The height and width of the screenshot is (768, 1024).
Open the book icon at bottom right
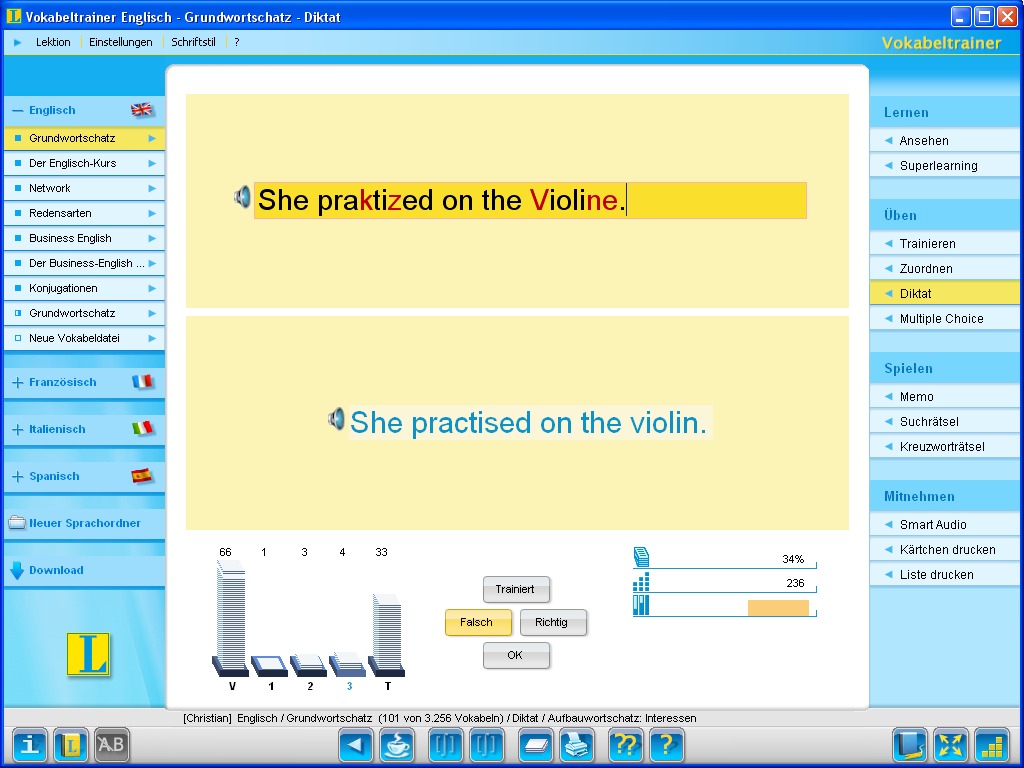910,744
